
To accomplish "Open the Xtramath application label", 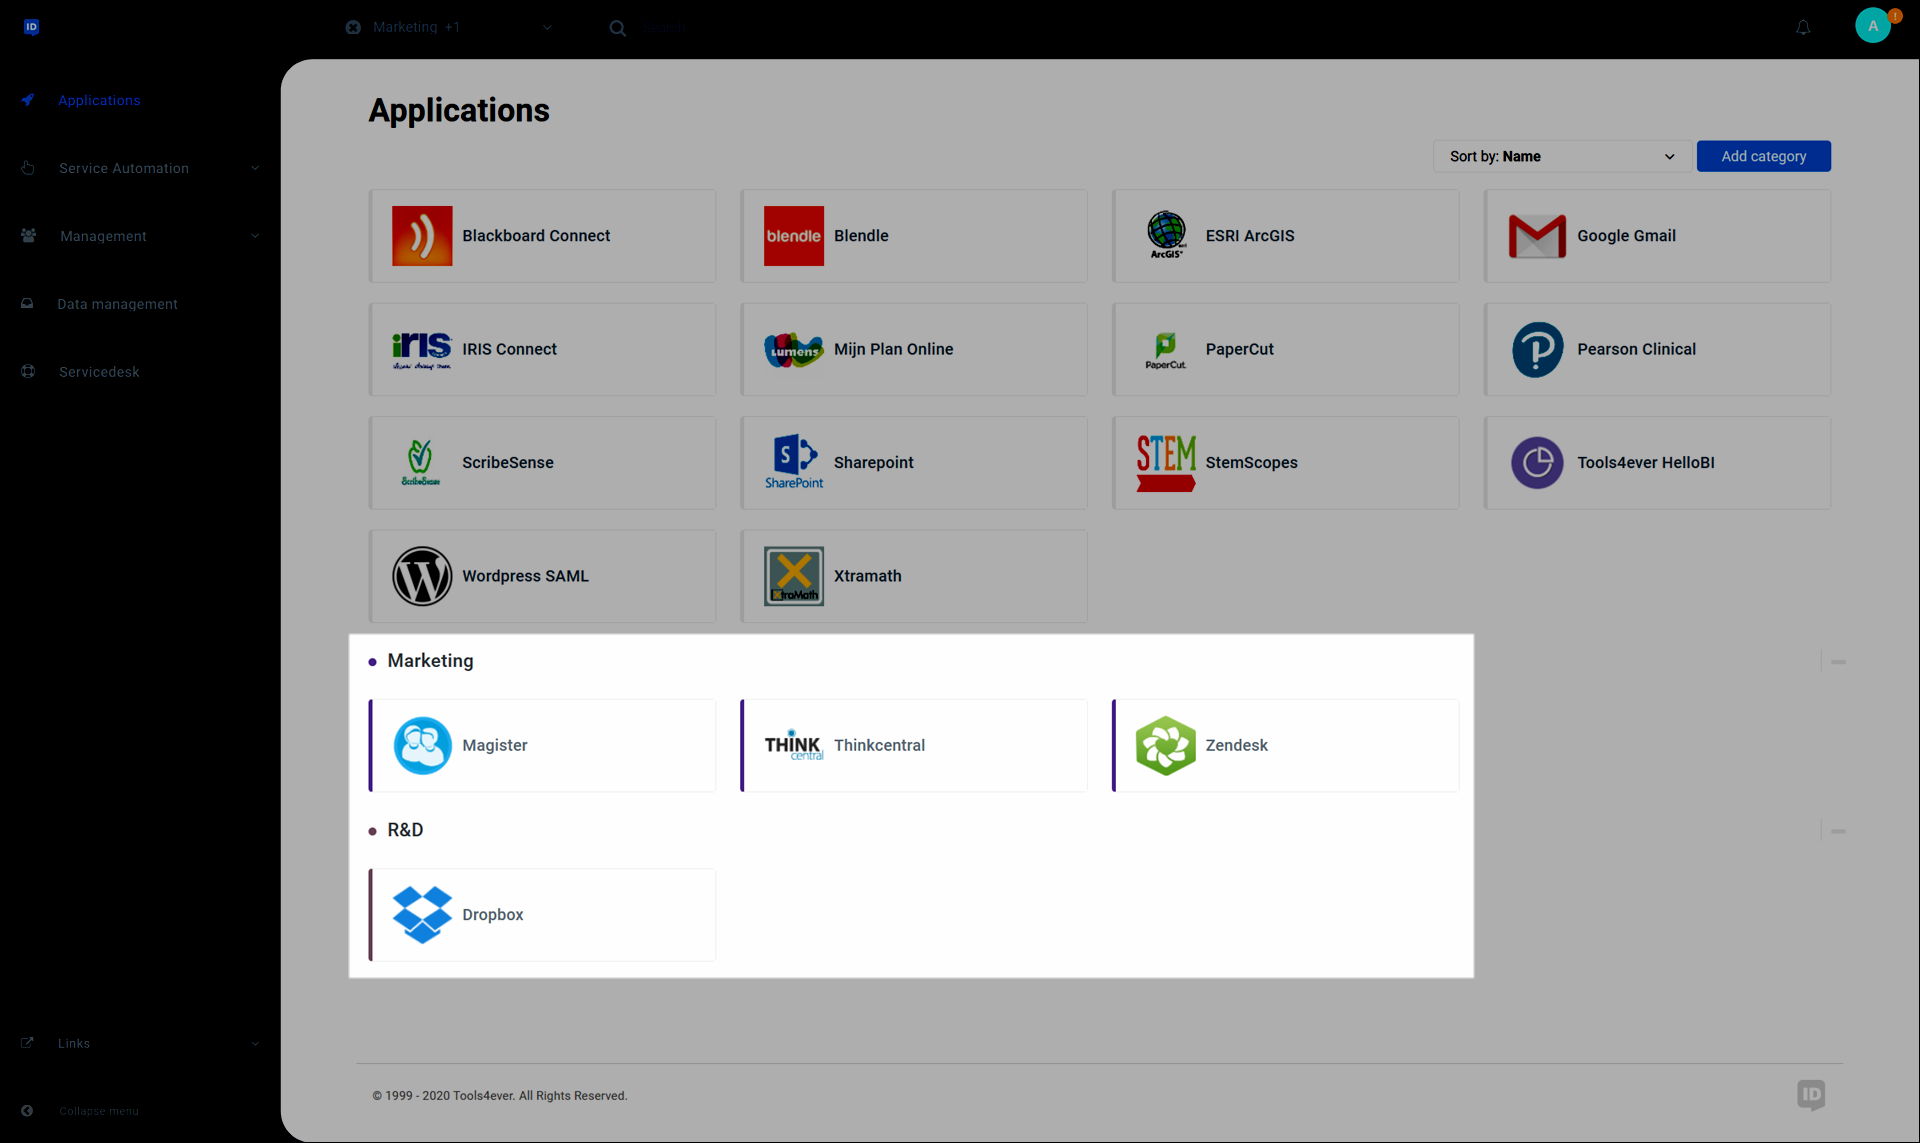I will pos(867,577).
